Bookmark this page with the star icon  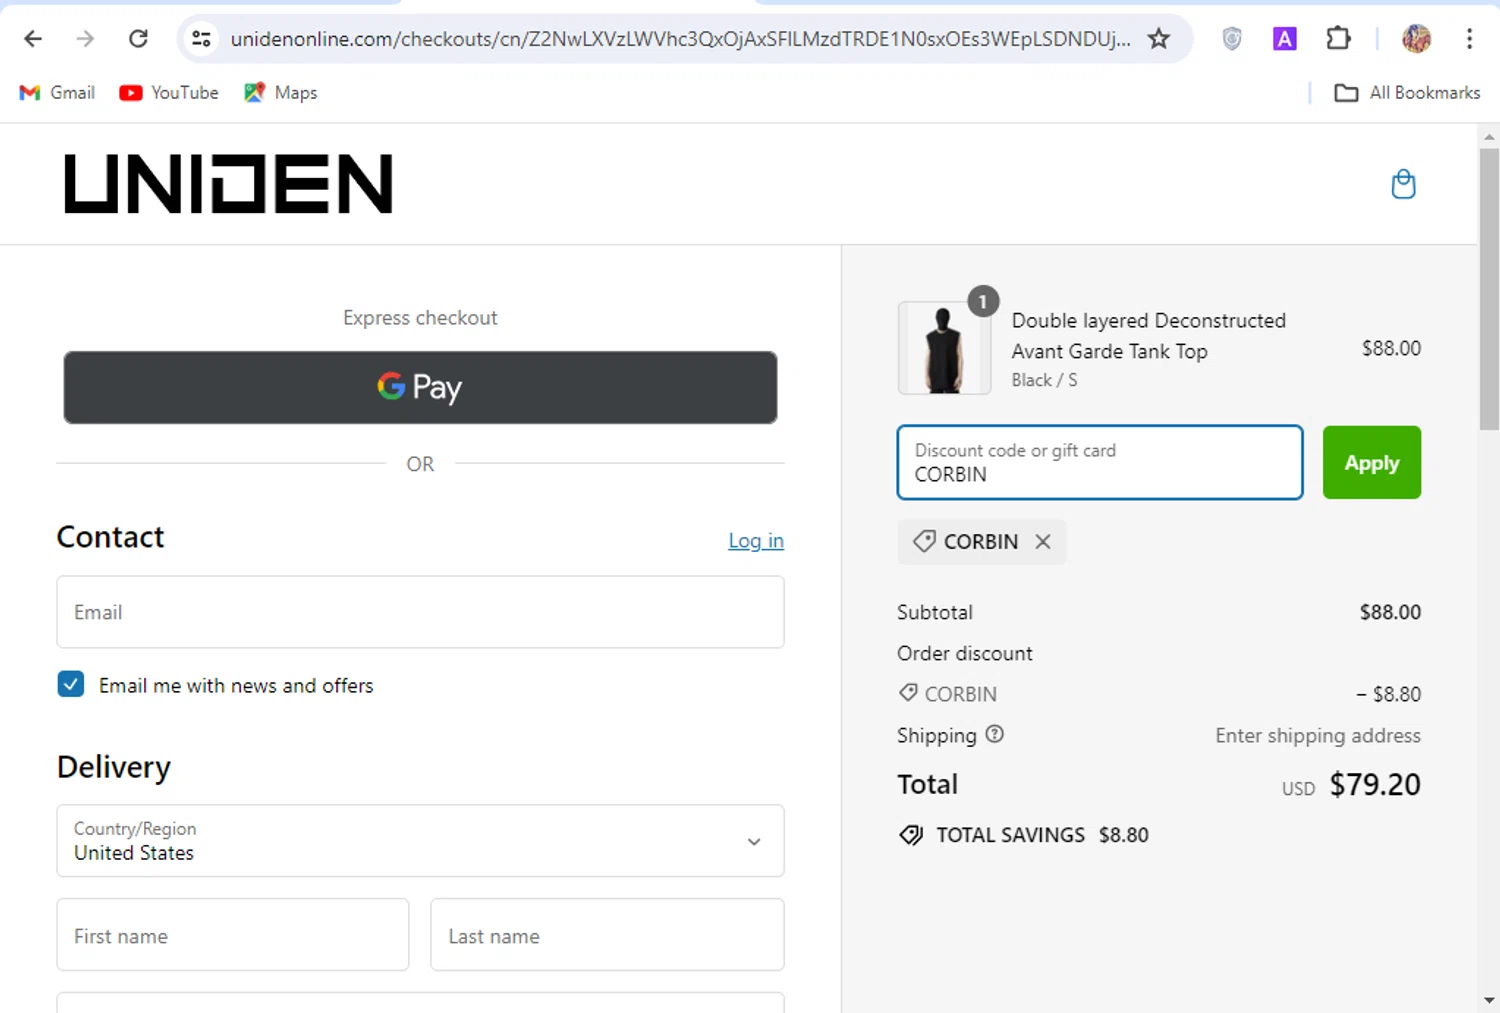click(x=1158, y=39)
